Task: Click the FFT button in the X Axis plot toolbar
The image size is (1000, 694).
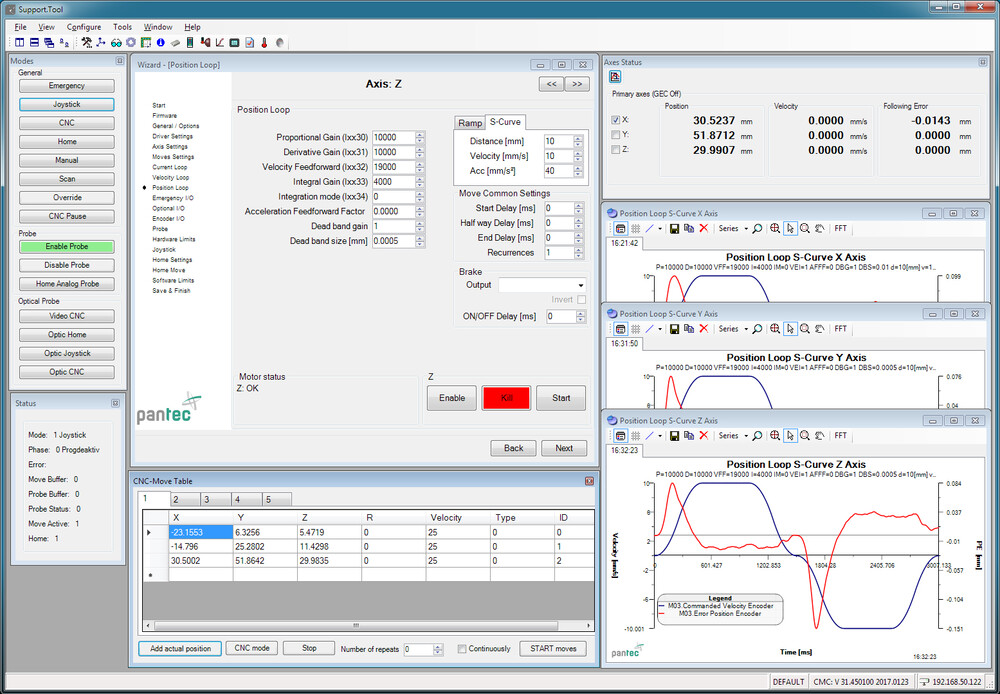Action: pyautogui.click(x=841, y=228)
